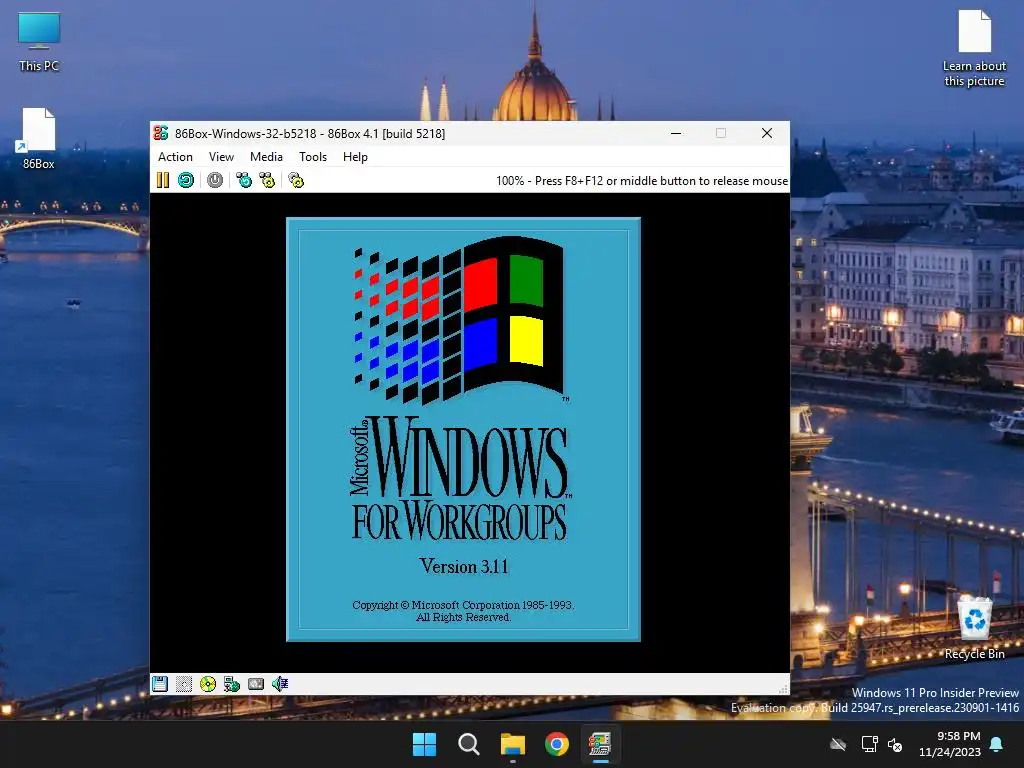The image size is (1024, 768).
Task: Open machine settings via the last toolbar gear icon
Action: pos(296,180)
